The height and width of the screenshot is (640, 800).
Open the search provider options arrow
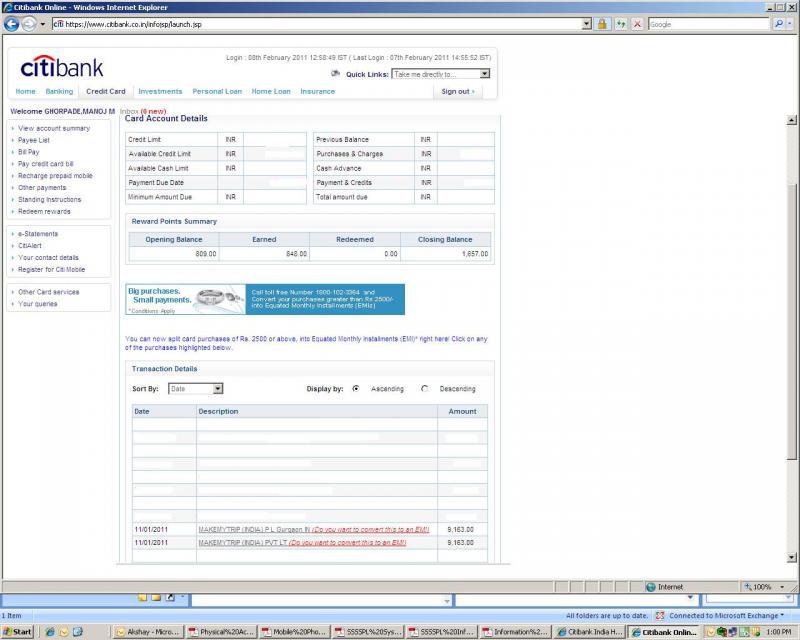(790, 23)
